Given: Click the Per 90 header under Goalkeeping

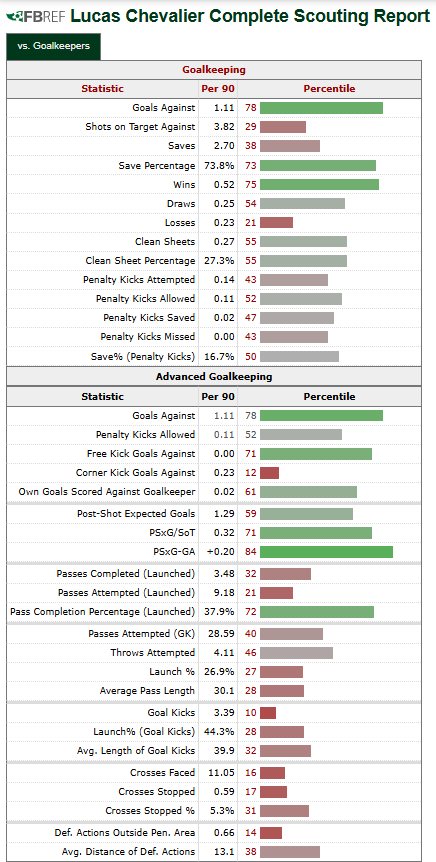Looking at the screenshot, I should click(218, 89).
